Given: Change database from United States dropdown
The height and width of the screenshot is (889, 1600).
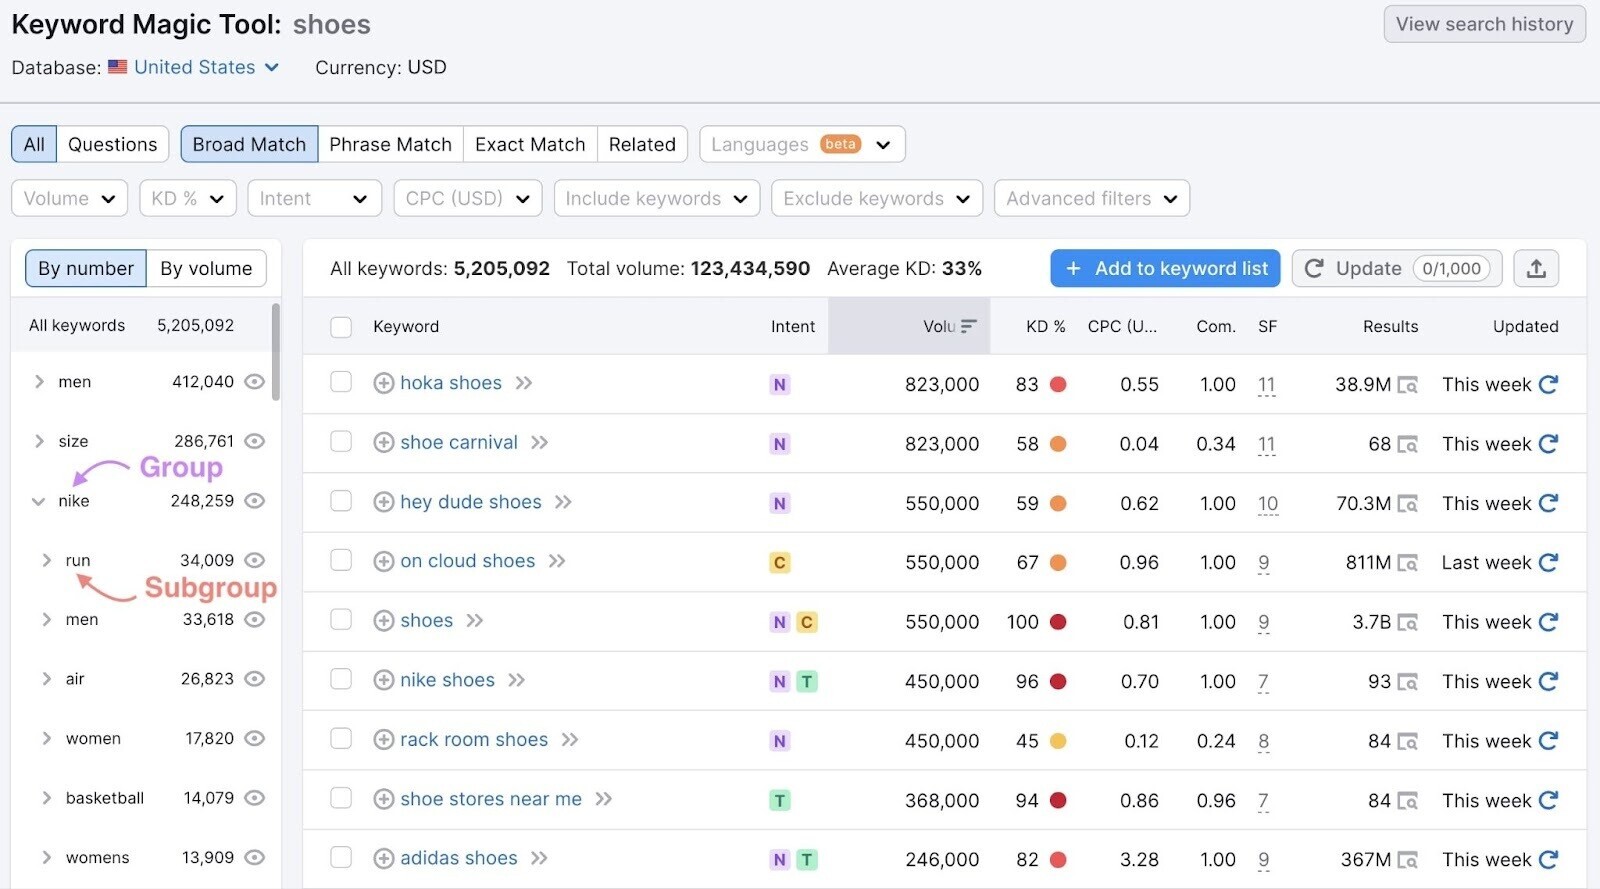Looking at the screenshot, I should tap(206, 67).
